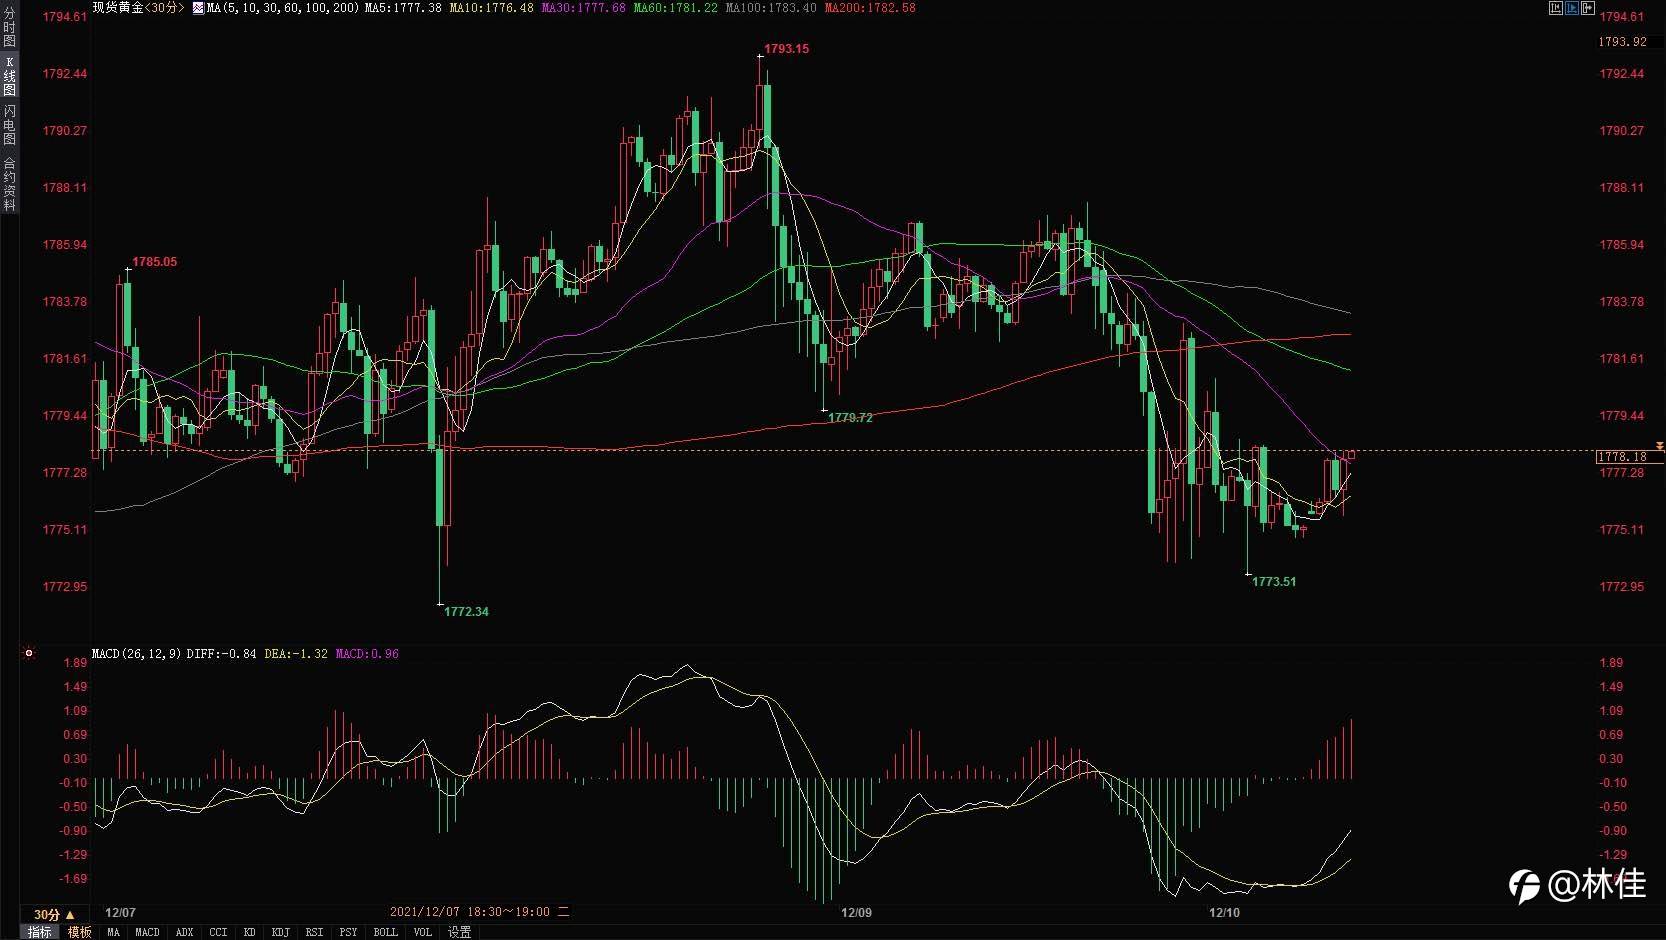Click the MACD(26,12,9) parameters label
This screenshot has height=940, width=1666.
tap(136, 654)
